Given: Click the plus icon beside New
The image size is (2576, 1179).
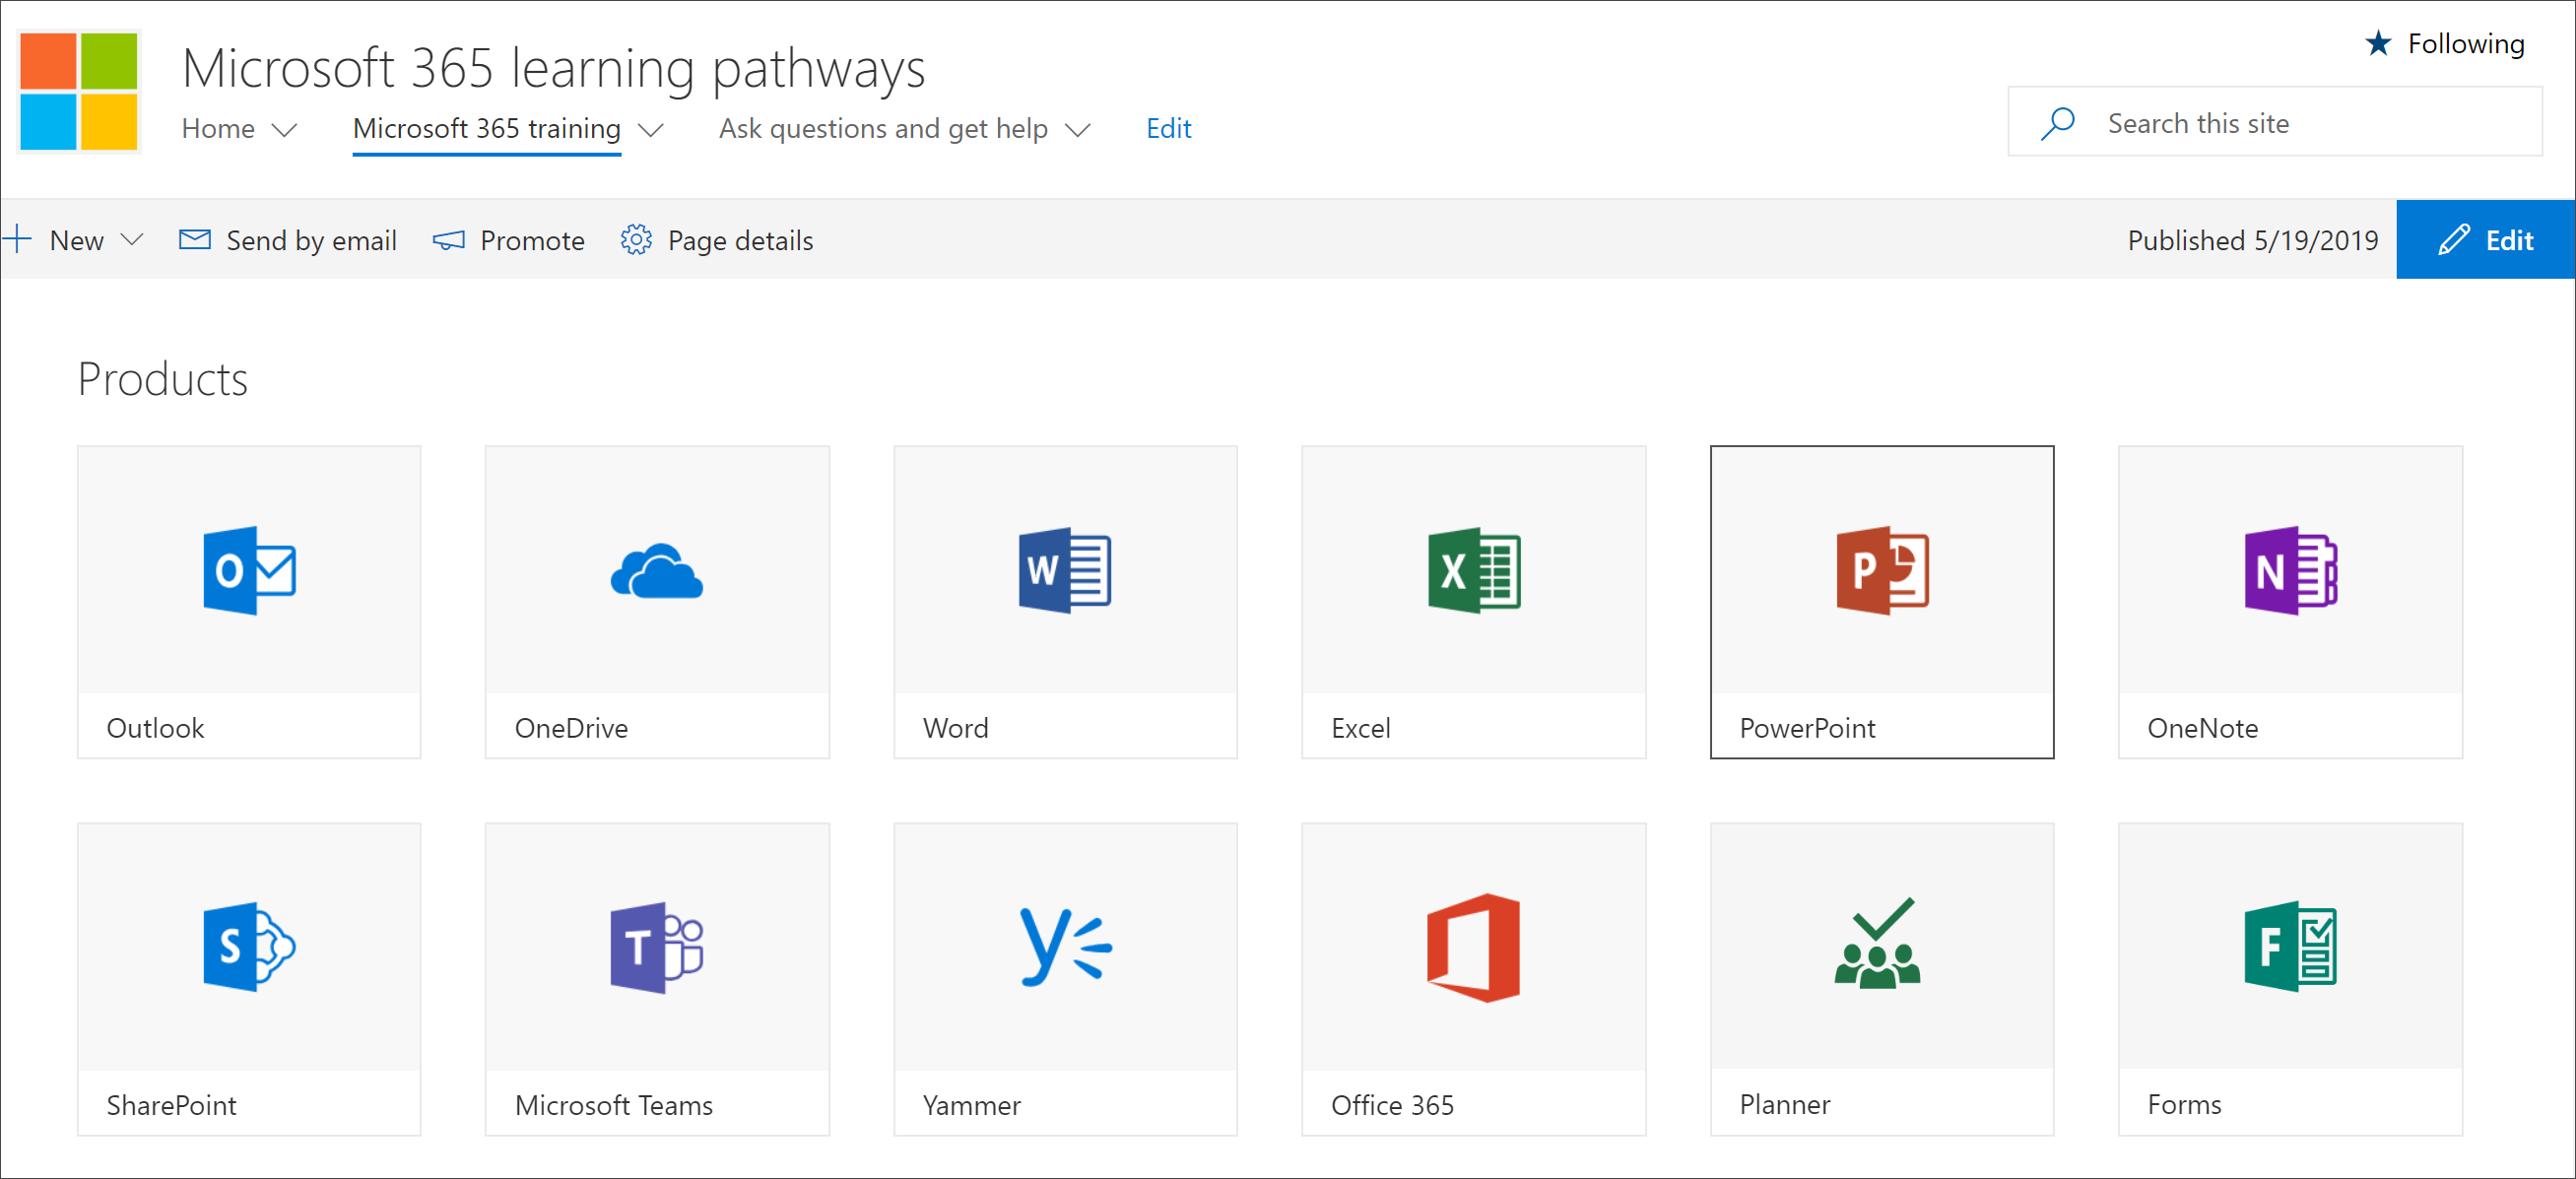Looking at the screenshot, I should point(18,239).
